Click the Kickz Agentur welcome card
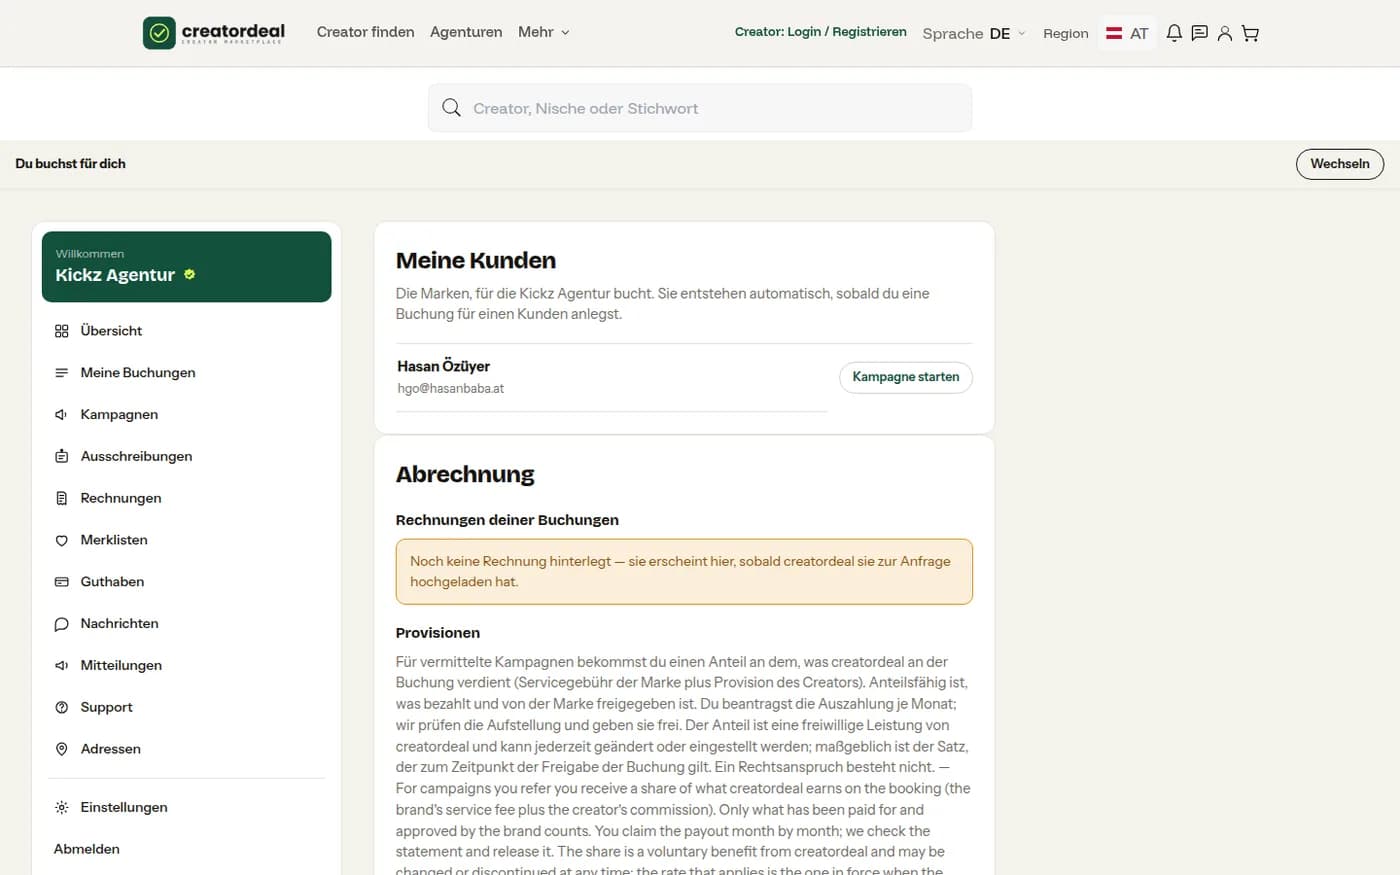 [186, 267]
